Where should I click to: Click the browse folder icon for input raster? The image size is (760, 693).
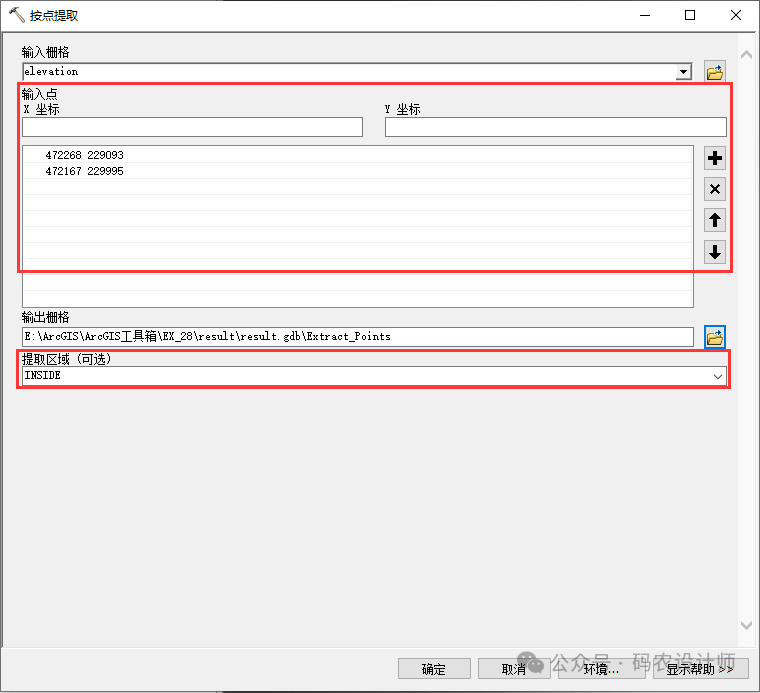click(x=714, y=72)
